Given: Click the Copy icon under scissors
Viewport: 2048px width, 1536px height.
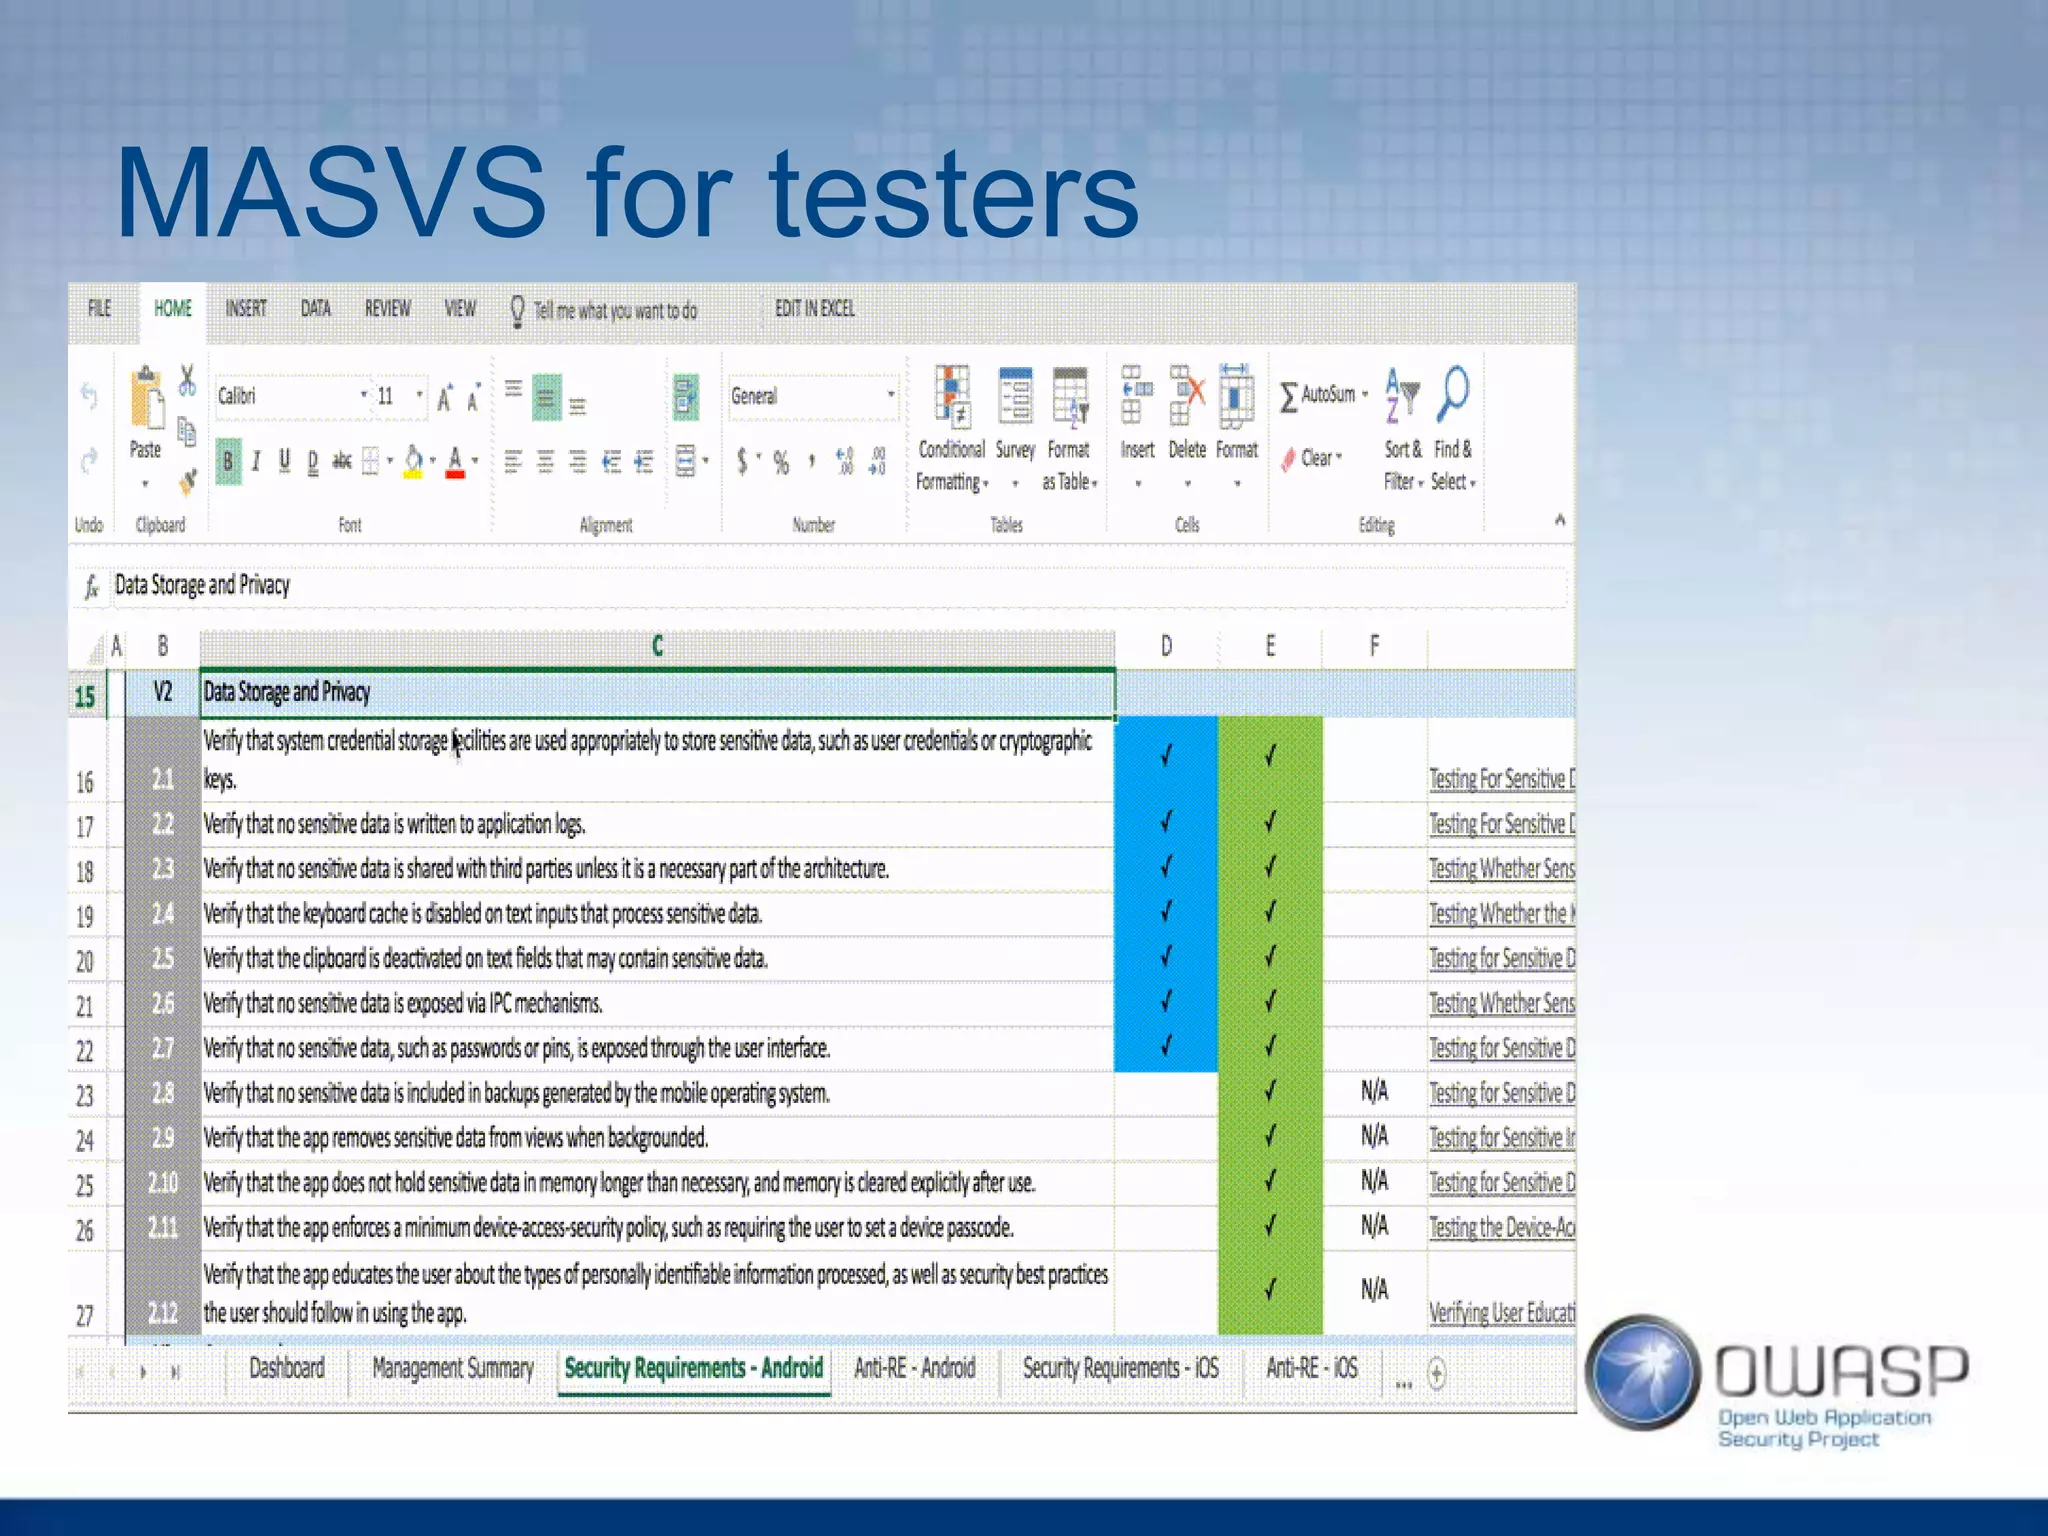Looking at the screenshot, I should [x=187, y=431].
